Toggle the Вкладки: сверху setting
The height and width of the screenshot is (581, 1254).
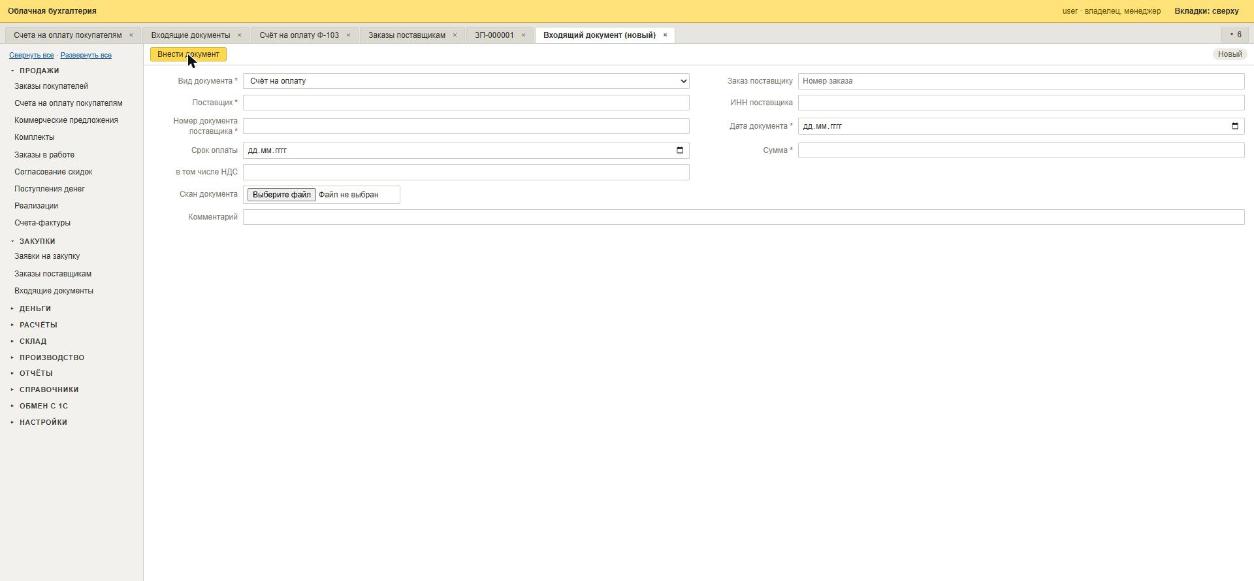[1206, 11]
